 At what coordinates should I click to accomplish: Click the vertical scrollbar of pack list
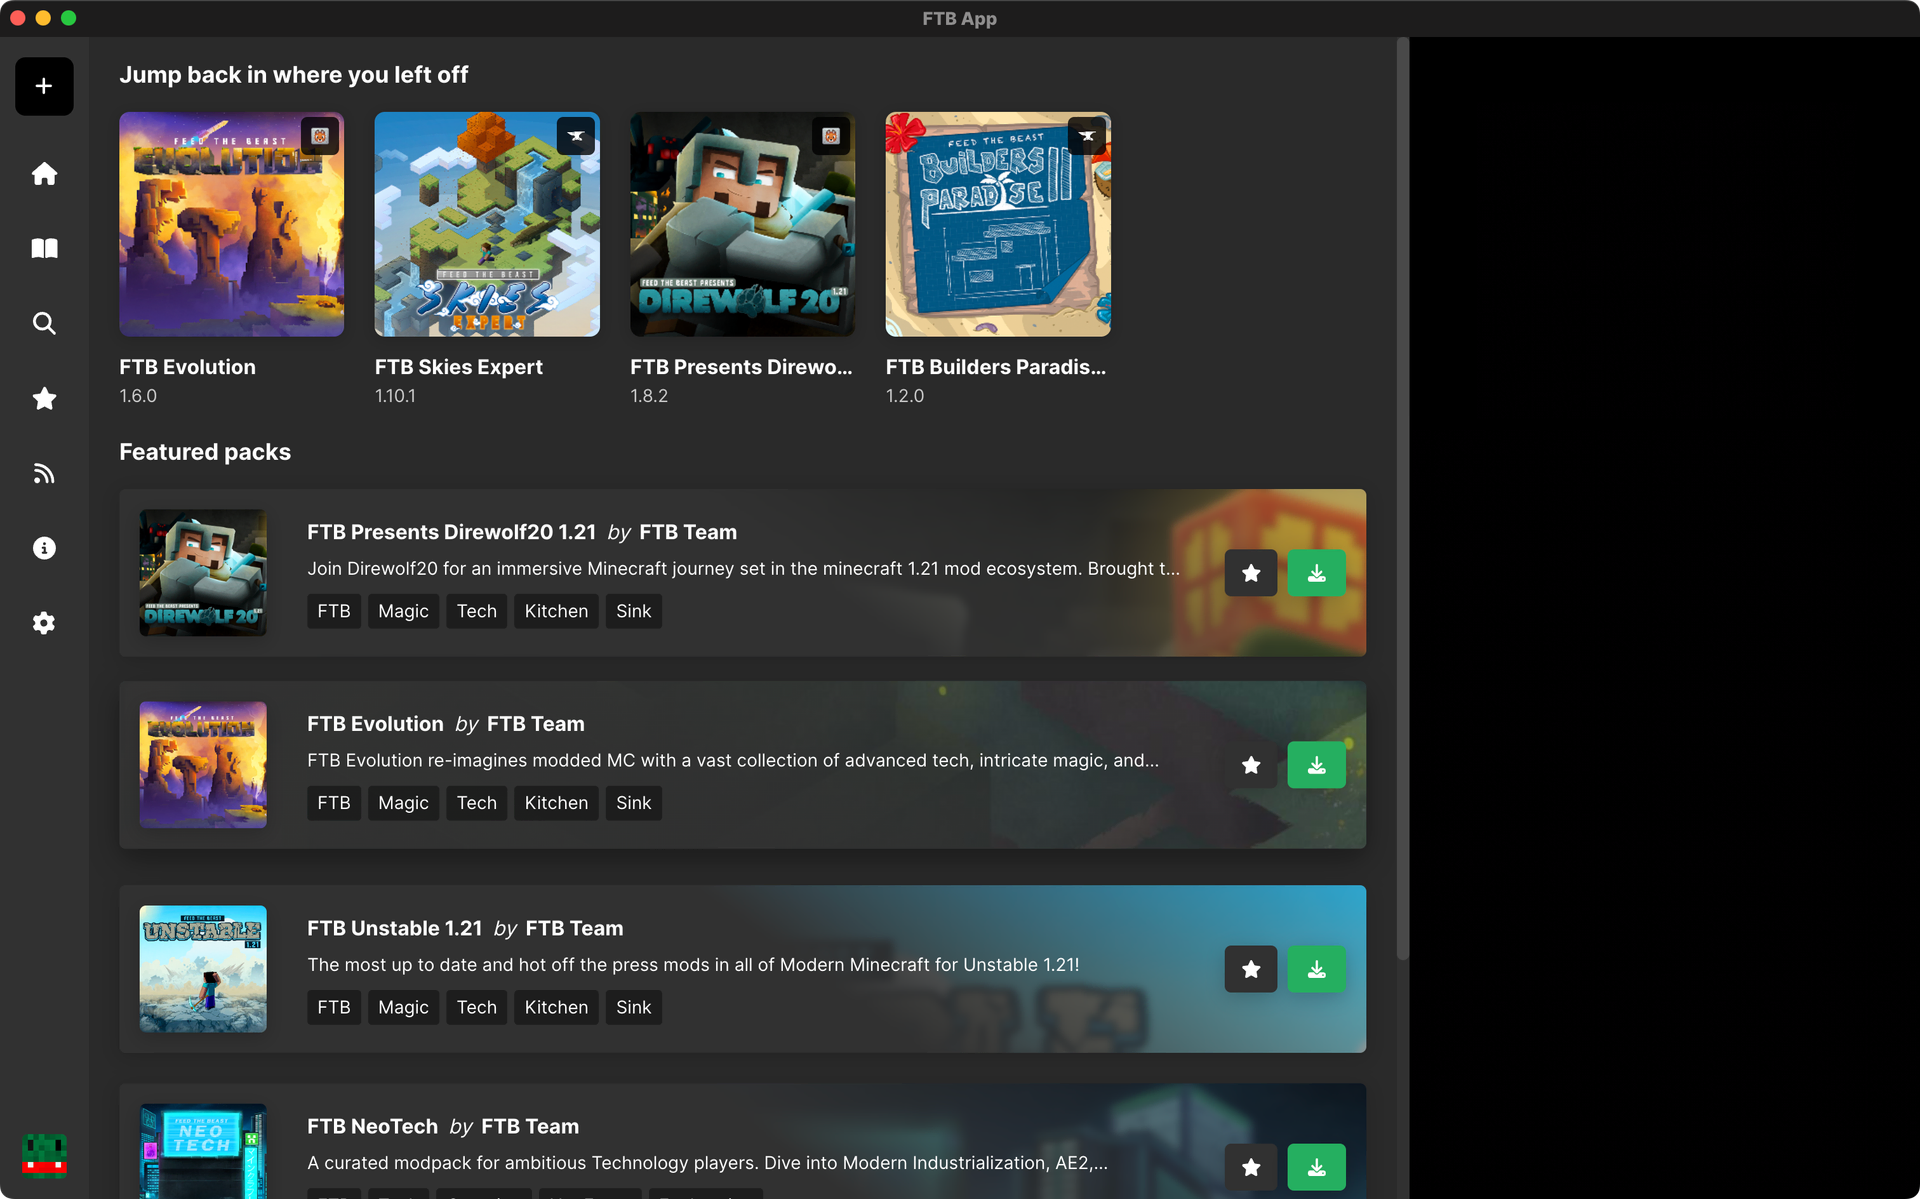(x=1402, y=500)
